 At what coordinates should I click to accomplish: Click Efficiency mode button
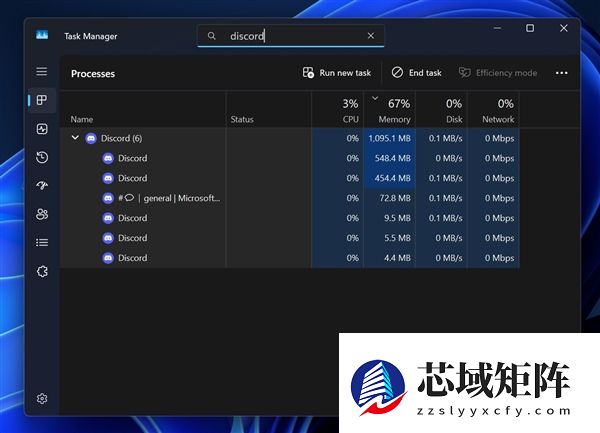click(x=498, y=73)
